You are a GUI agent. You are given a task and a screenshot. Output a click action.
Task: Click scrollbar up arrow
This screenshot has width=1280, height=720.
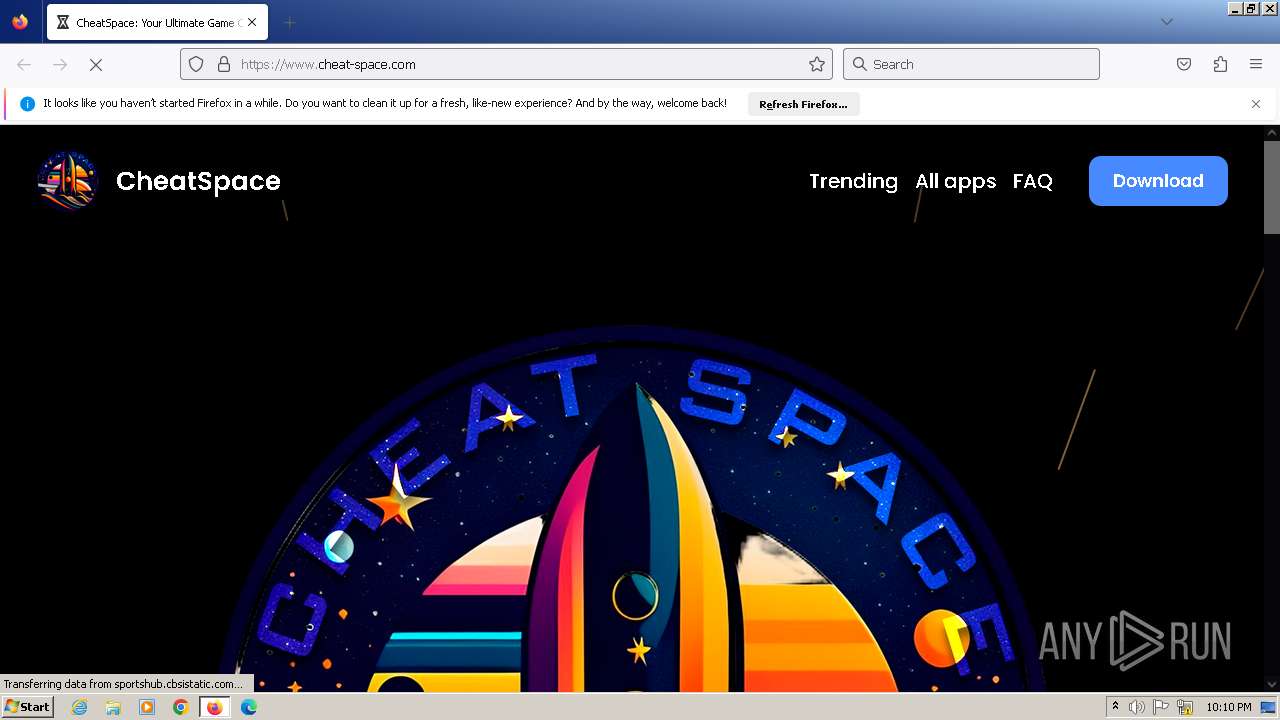[1271, 132]
